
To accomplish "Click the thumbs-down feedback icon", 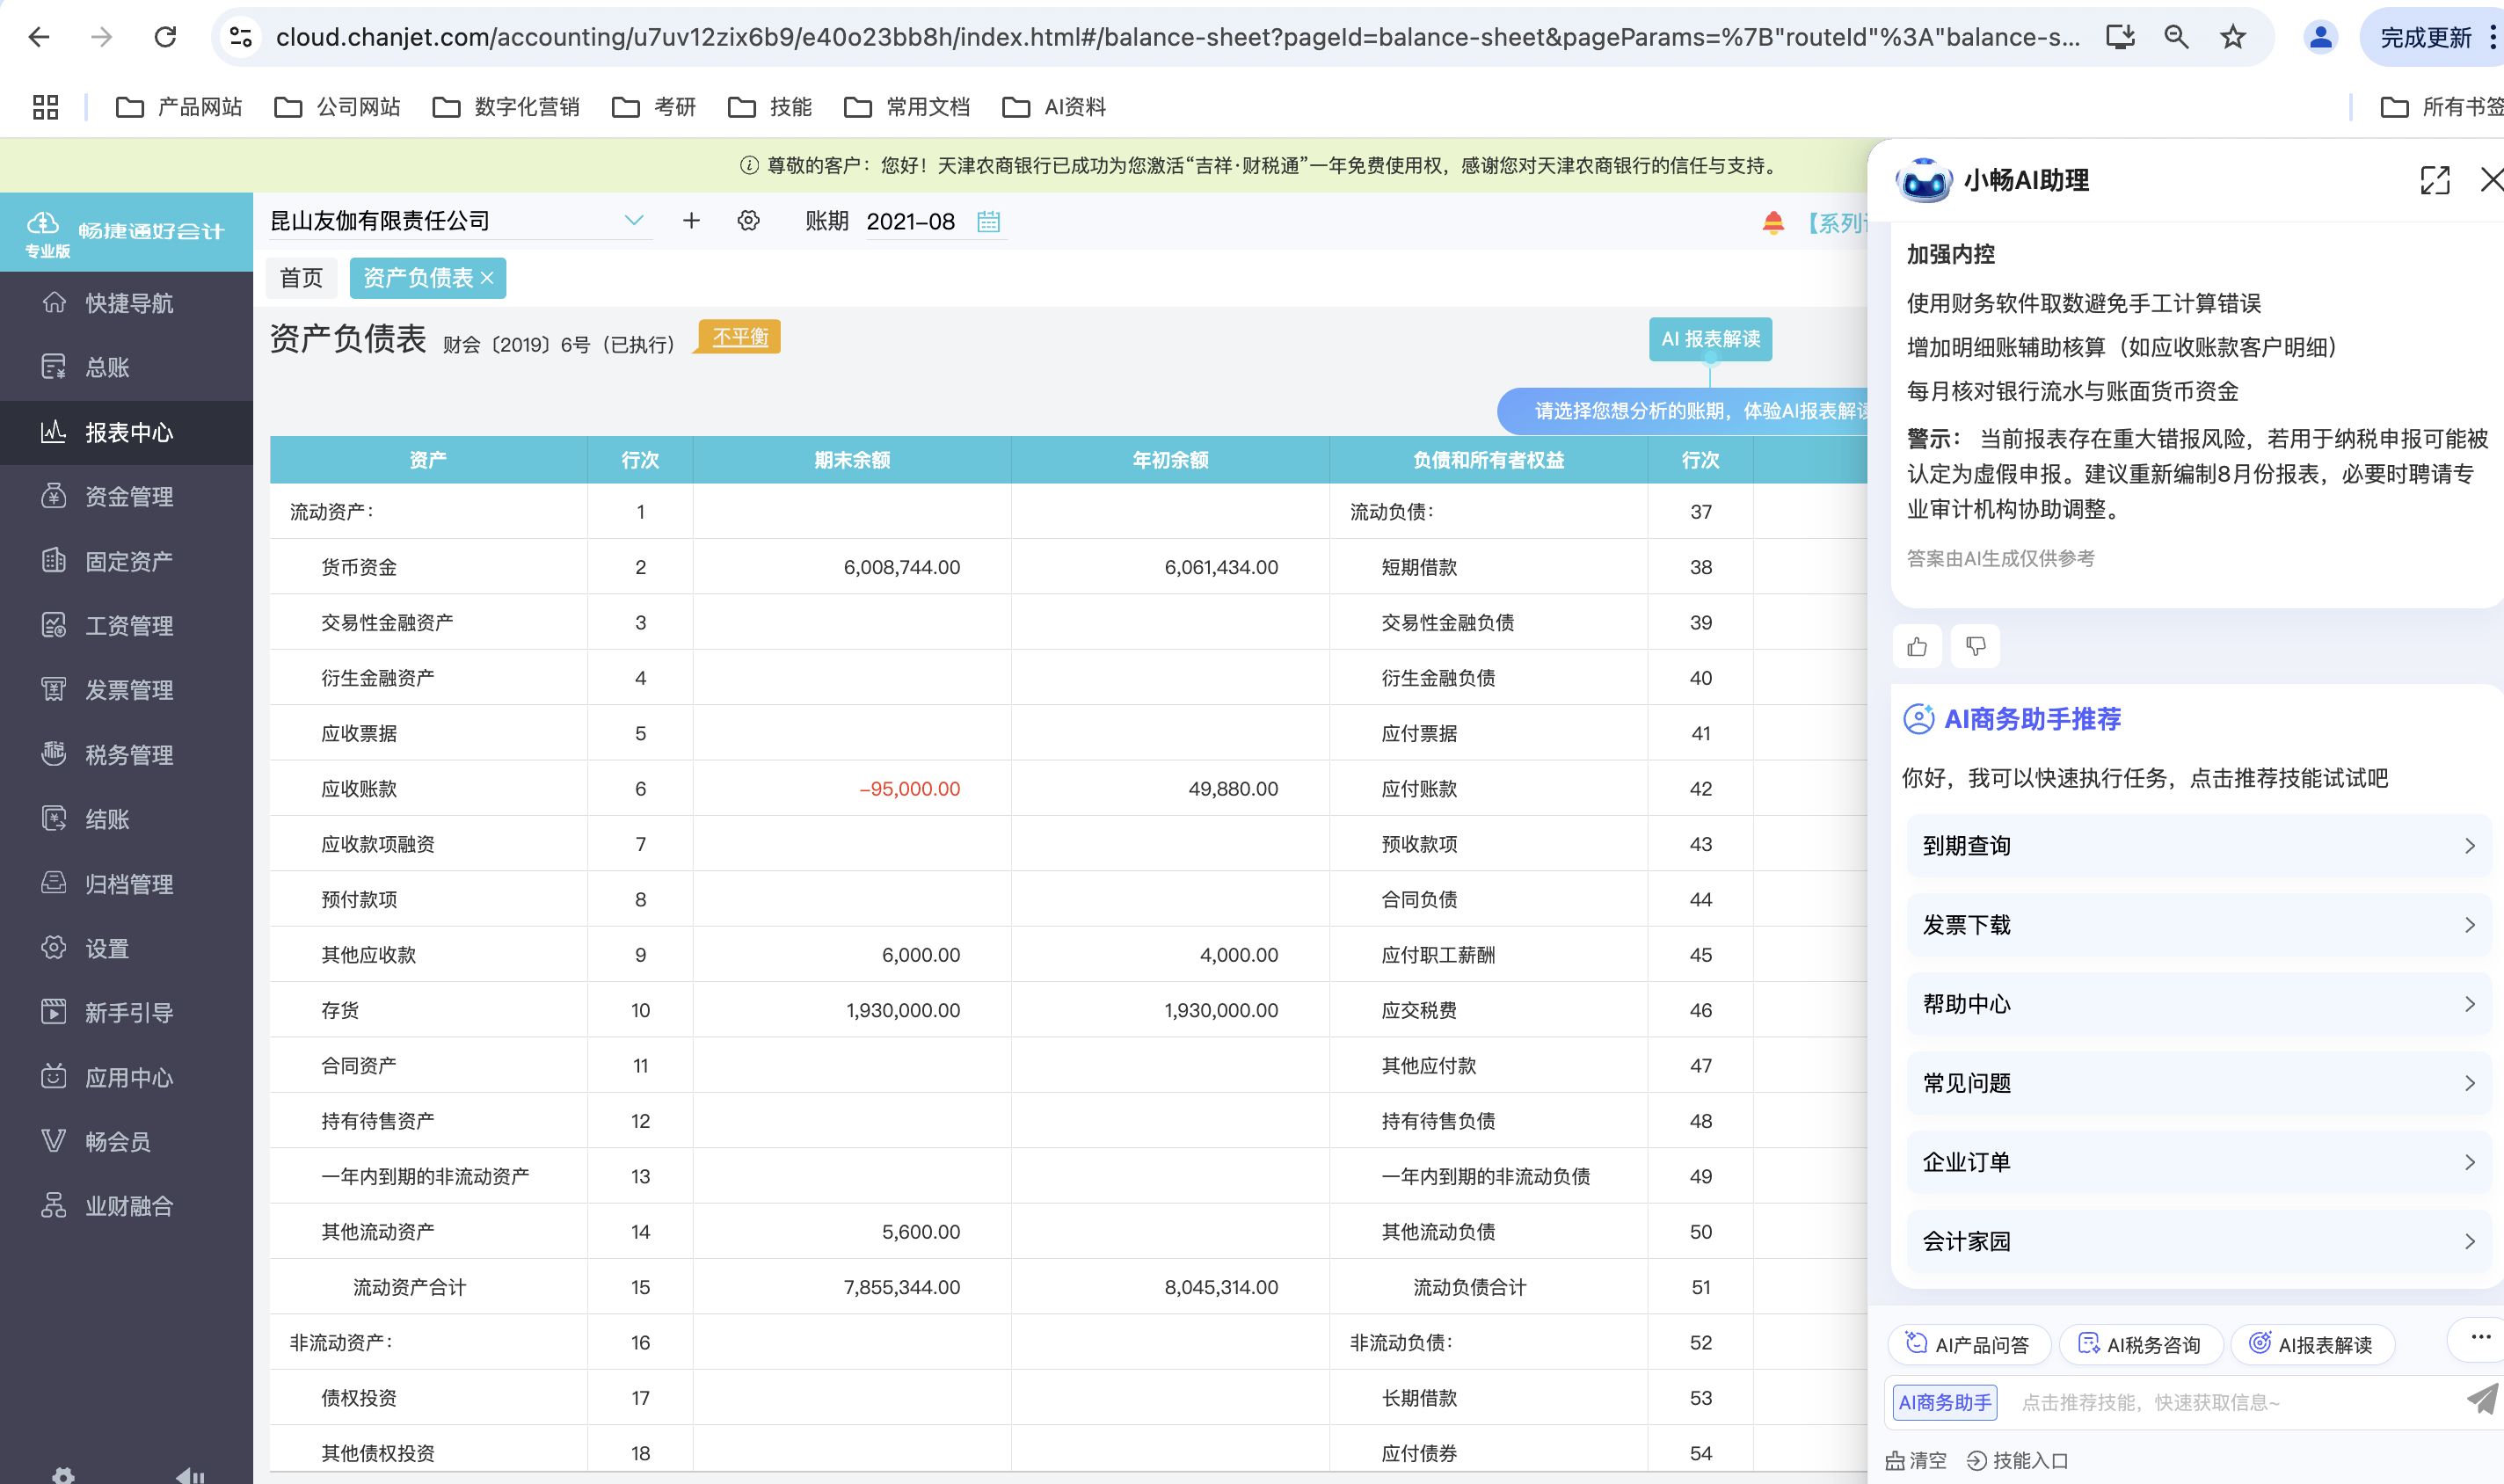I will pyautogui.click(x=1975, y=647).
